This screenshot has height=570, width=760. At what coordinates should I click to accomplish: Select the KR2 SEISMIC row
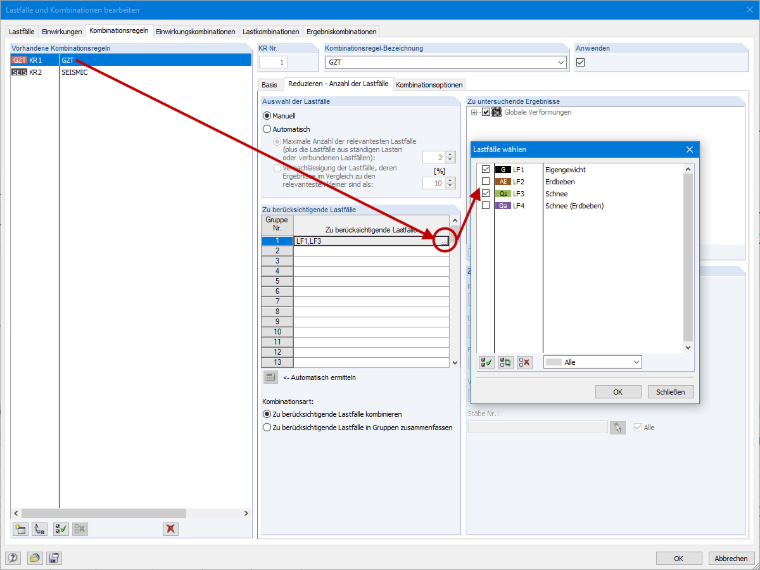click(131, 72)
